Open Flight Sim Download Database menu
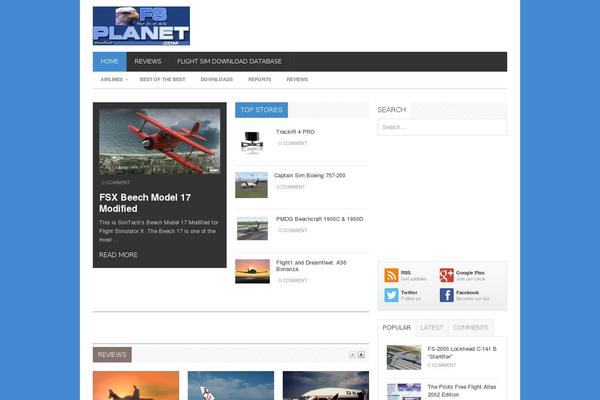This screenshot has height=400, width=600. tap(229, 62)
